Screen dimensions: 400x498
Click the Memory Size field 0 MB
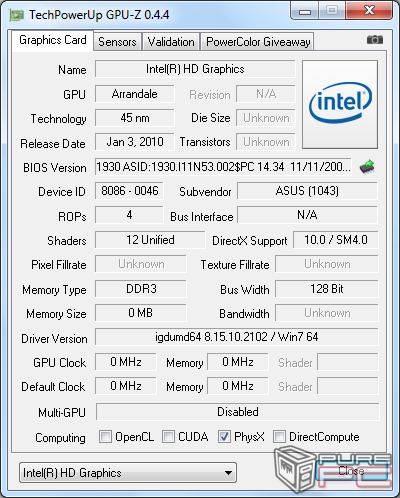pos(141,313)
